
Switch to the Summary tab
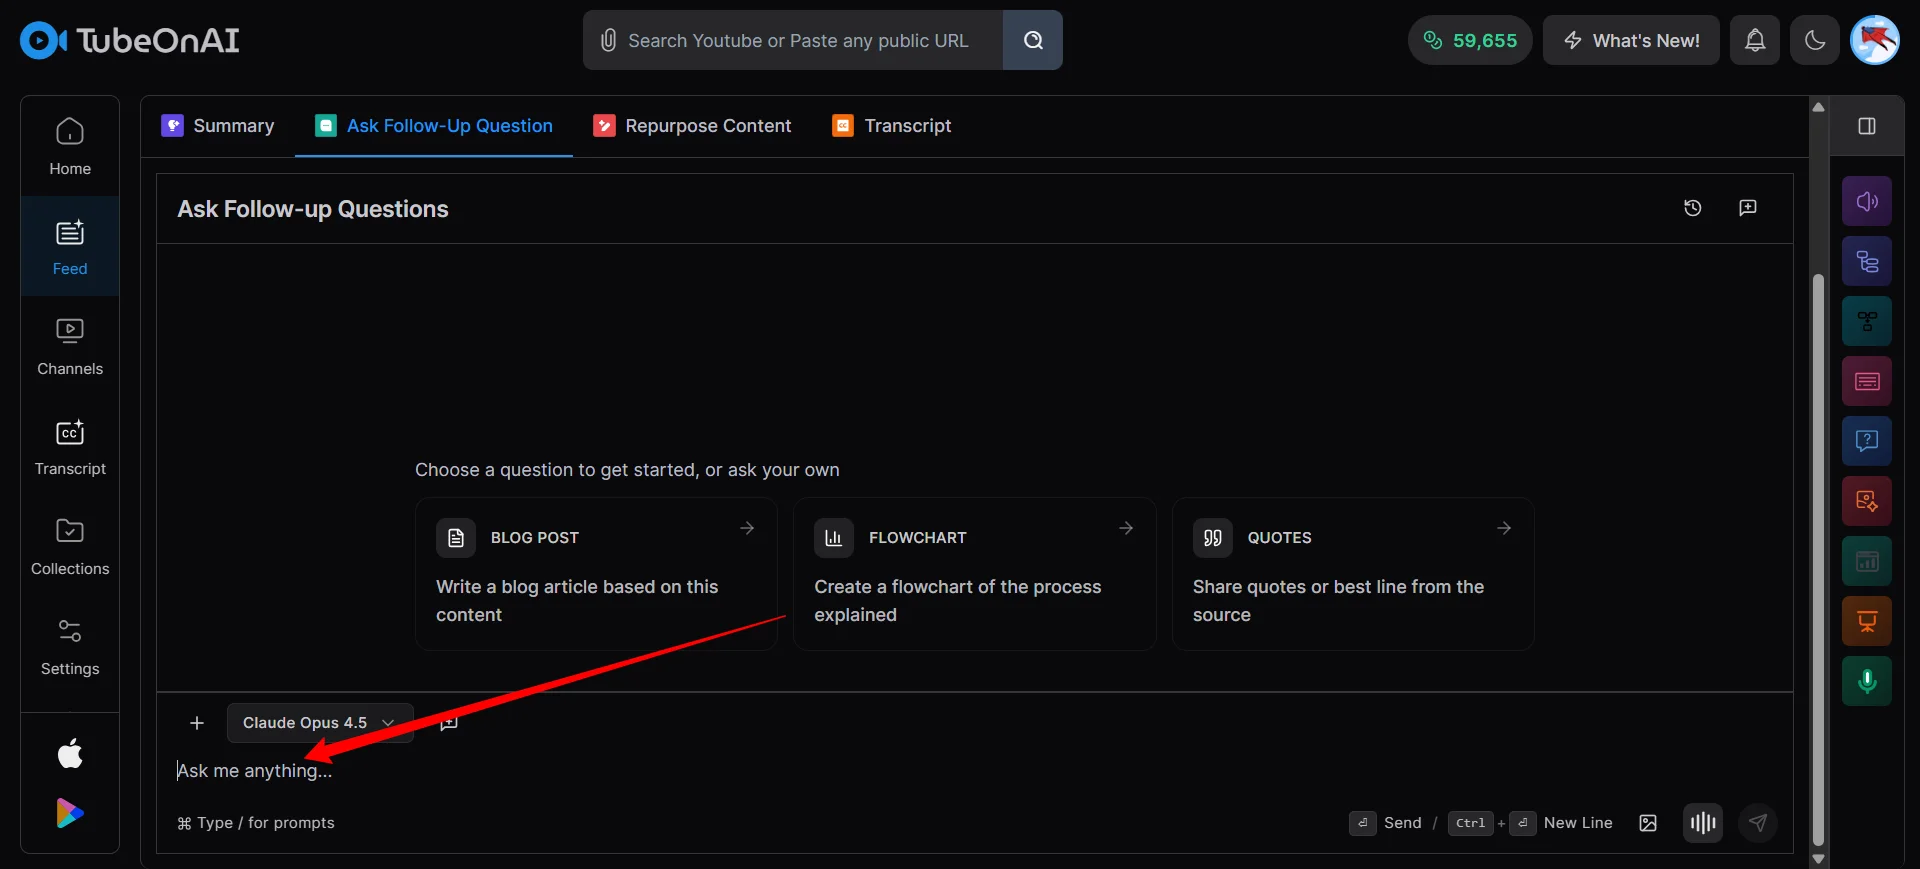tap(218, 126)
